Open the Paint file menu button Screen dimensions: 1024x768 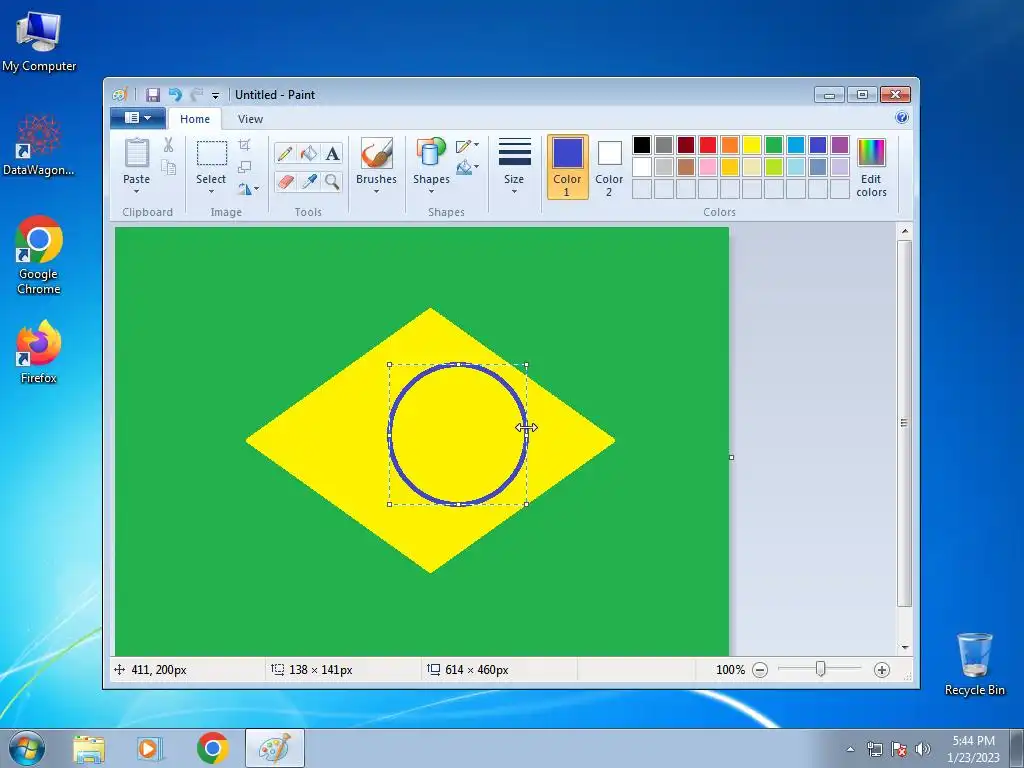(138, 118)
